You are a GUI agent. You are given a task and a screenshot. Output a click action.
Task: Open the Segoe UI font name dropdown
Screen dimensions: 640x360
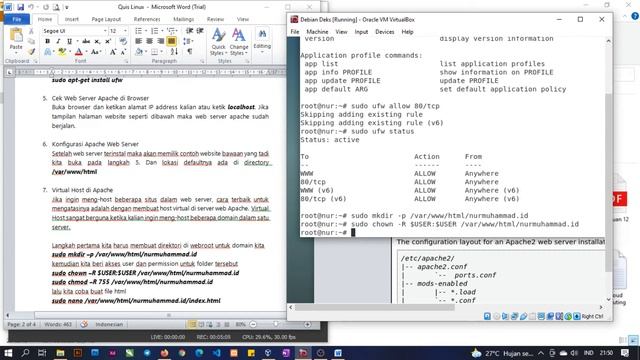tap(105, 31)
